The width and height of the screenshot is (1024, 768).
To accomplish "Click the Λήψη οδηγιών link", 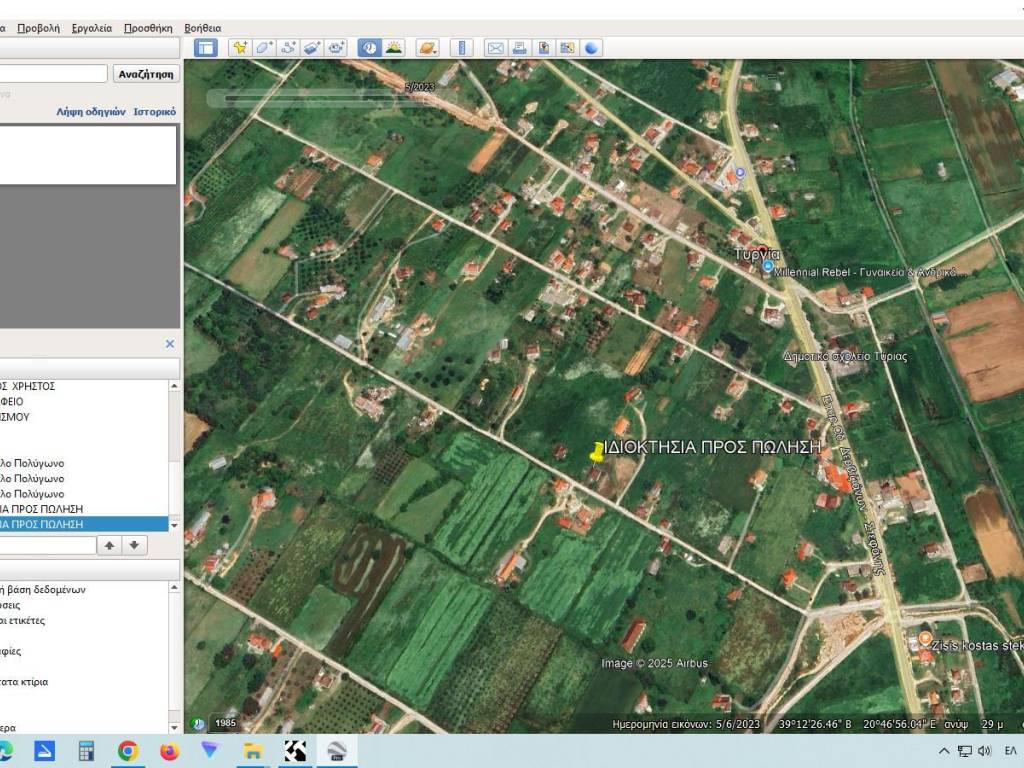I will (x=91, y=112).
